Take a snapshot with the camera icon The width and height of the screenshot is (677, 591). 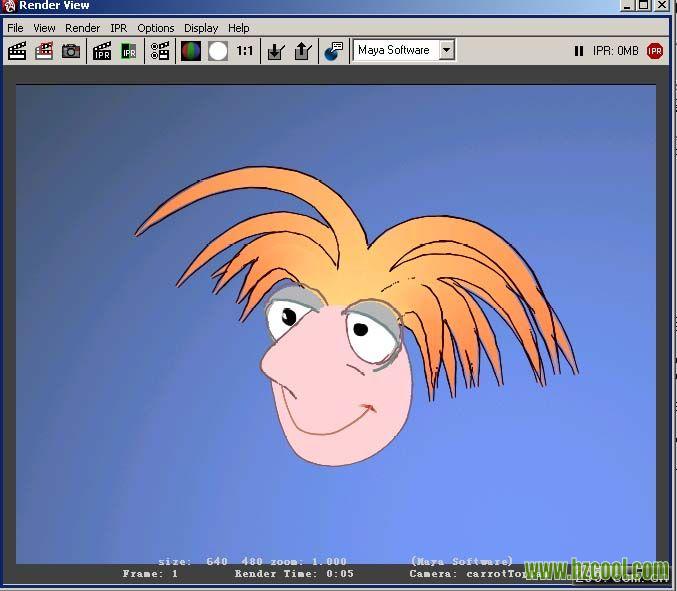tap(71, 51)
